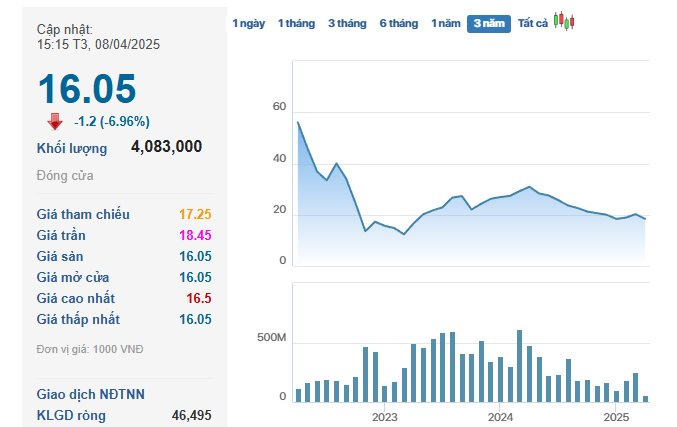Select the 1 ngày time range

(249, 23)
